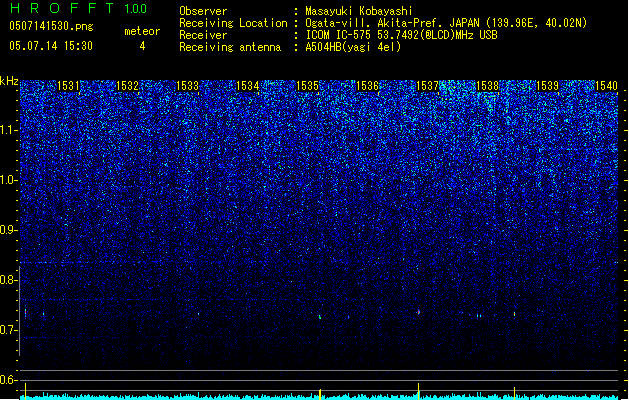Image resolution: width=629 pixels, height=400 pixels.
Task: Click the 1537 time marker
Action: [427, 86]
